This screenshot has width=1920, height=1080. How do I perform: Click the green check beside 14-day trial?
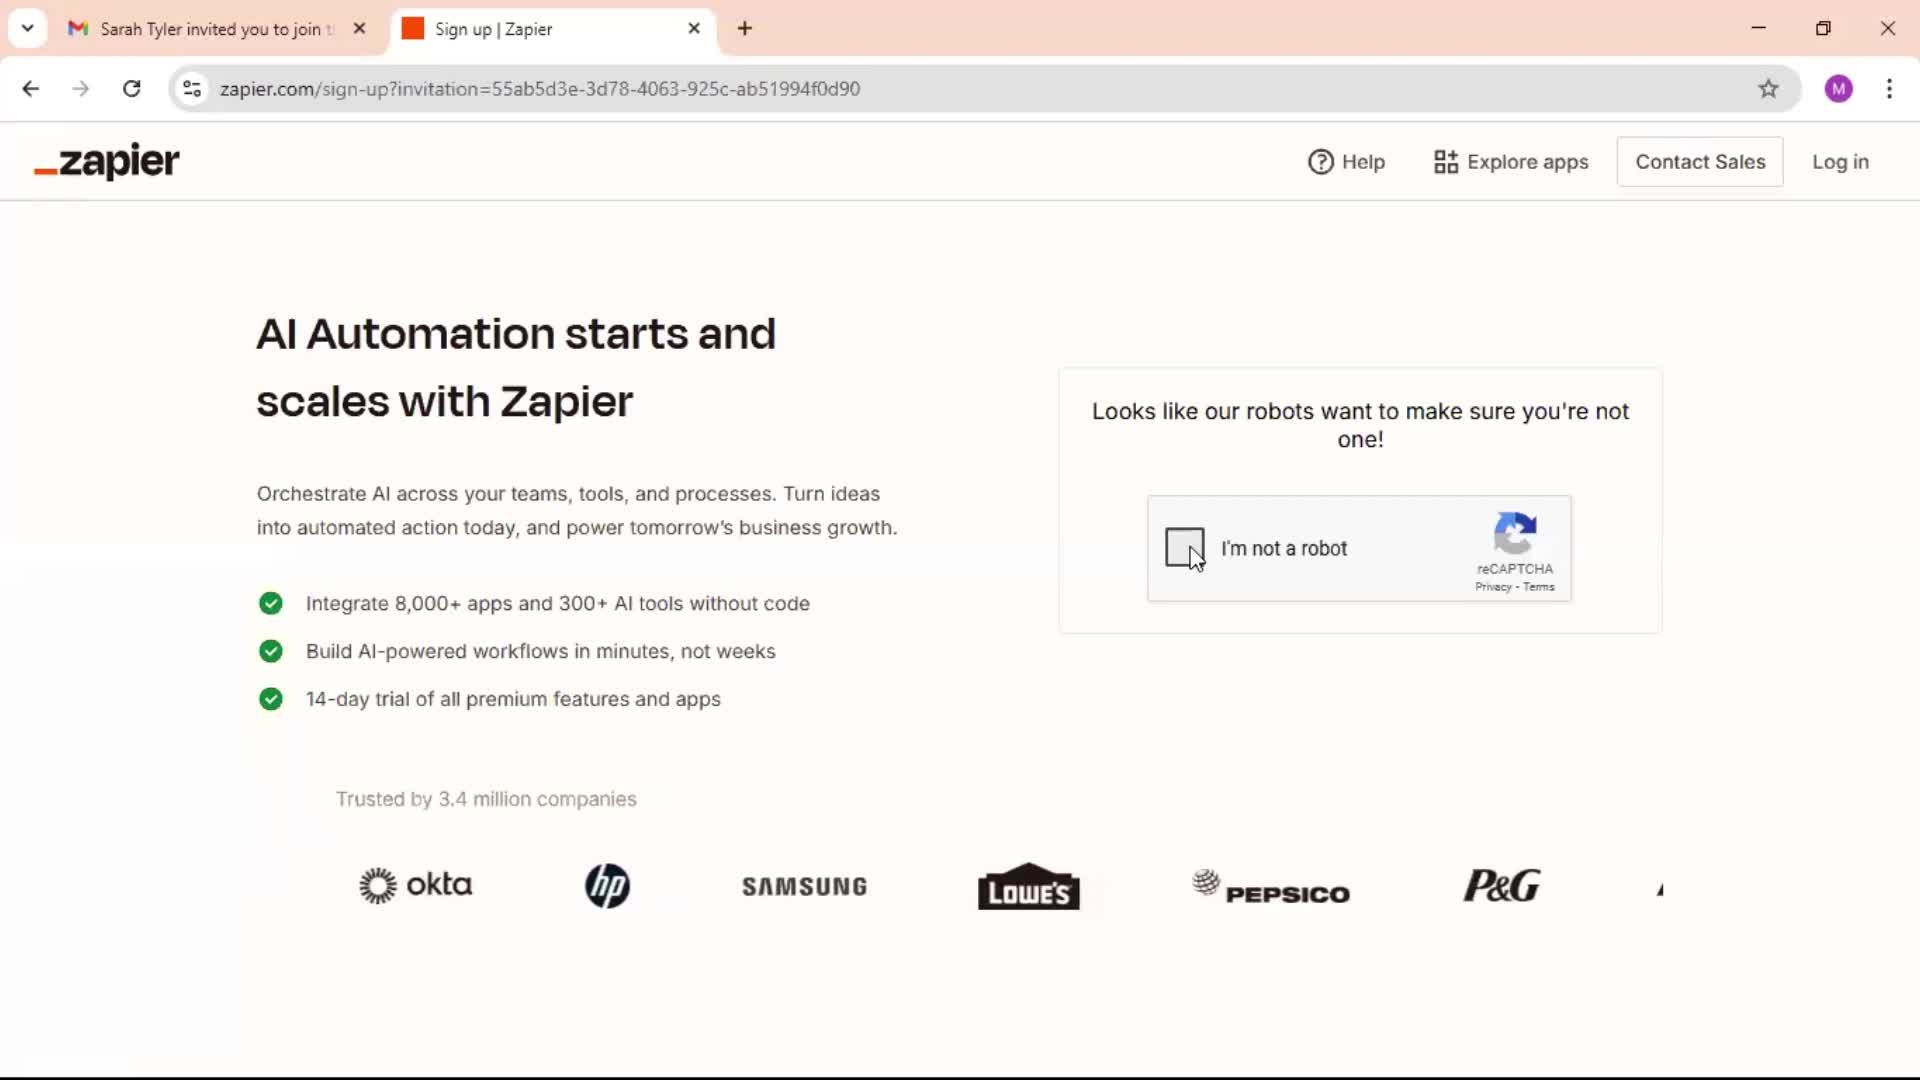pyautogui.click(x=271, y=699)
